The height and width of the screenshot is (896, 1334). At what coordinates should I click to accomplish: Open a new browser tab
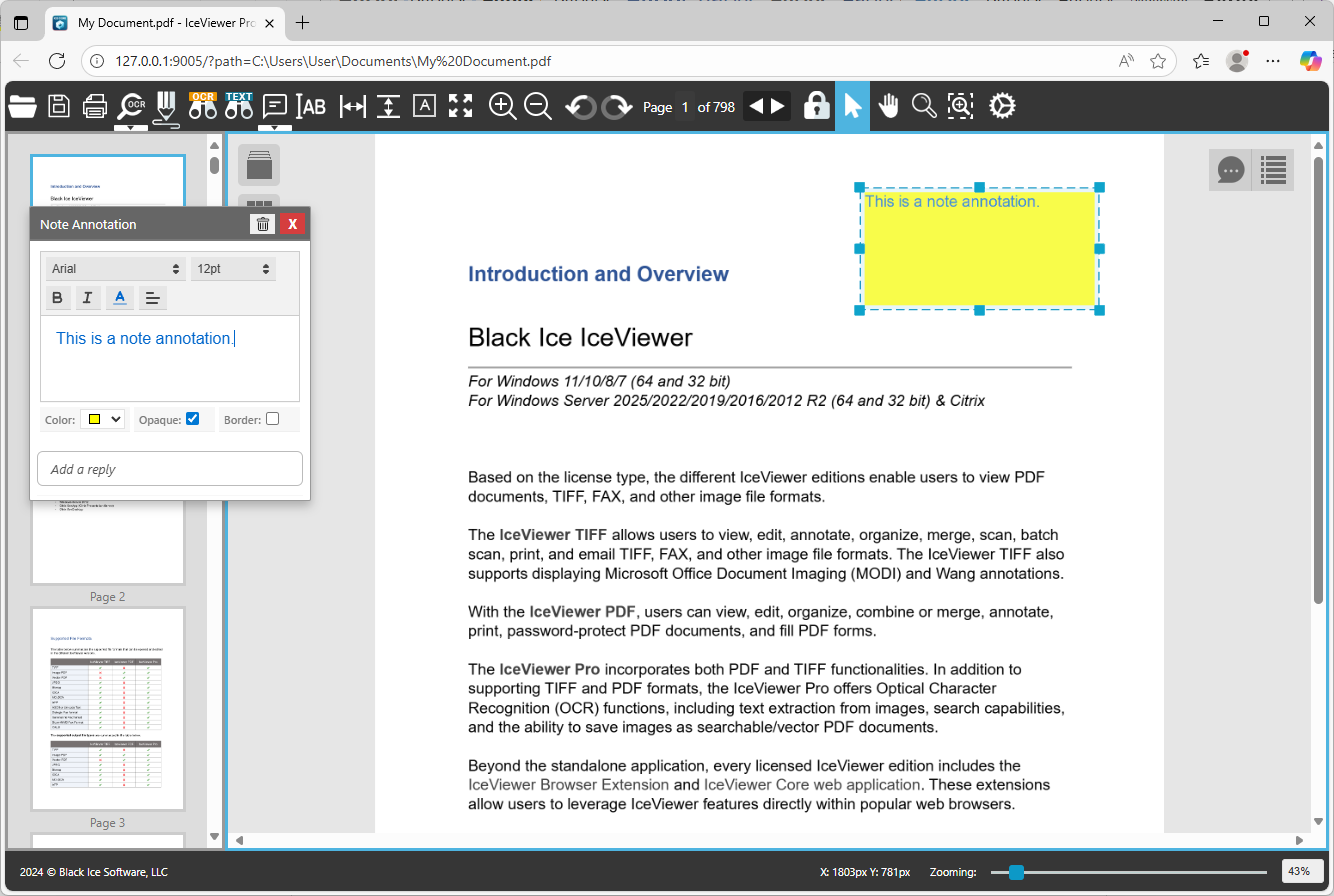(302, 22)
